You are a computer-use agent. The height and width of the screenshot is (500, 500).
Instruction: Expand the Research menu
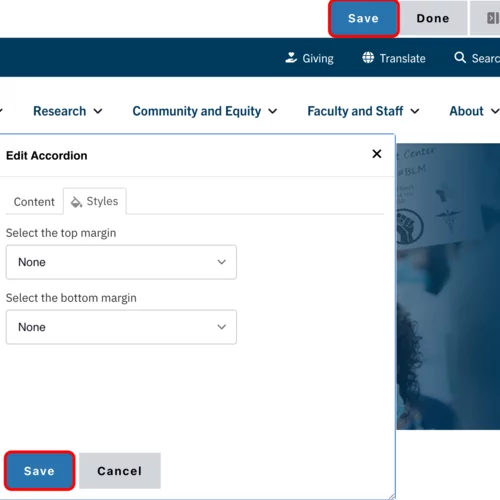pyautogui.click(x=68, y=111)
